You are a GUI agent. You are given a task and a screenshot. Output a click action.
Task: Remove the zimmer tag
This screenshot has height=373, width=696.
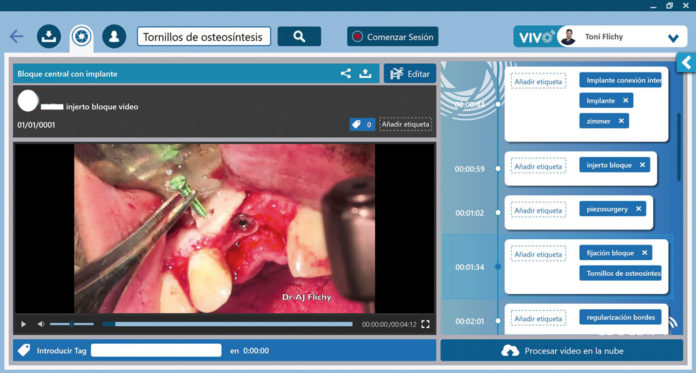click(x=621, y=121)
